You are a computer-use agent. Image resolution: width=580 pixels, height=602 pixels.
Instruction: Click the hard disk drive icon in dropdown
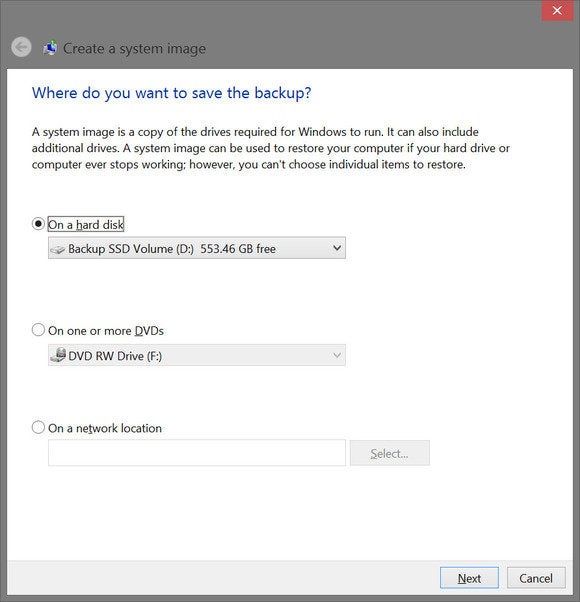[58, 249]
